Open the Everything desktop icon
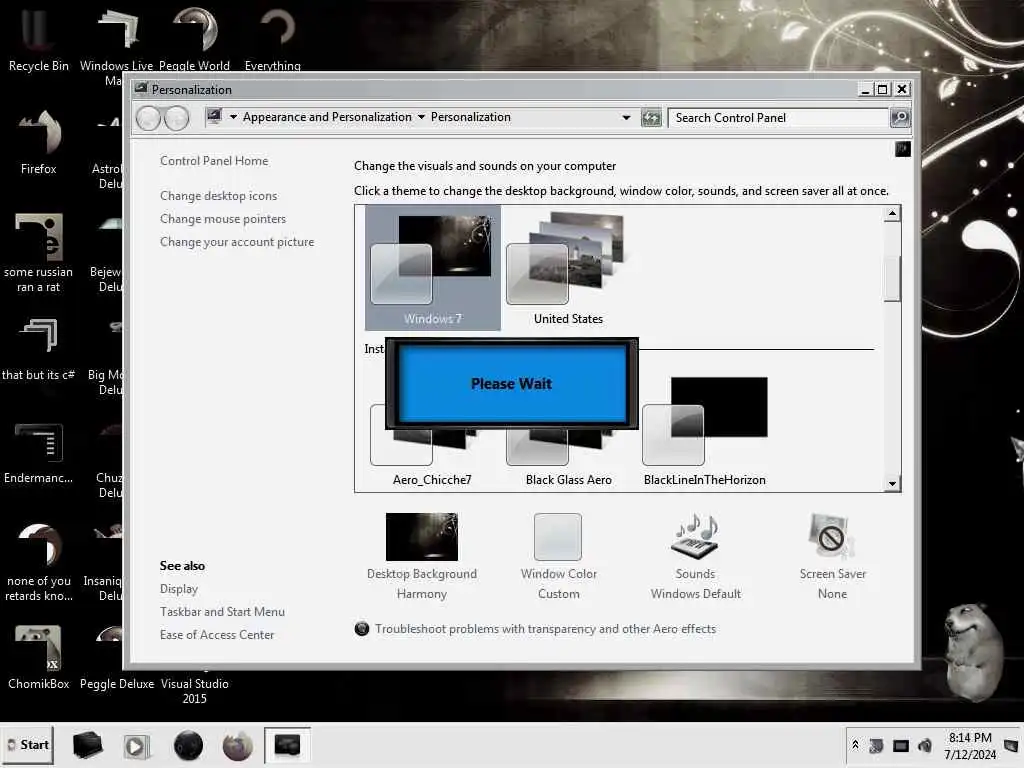Screen dimensions: 1024x768 (272, 38)
